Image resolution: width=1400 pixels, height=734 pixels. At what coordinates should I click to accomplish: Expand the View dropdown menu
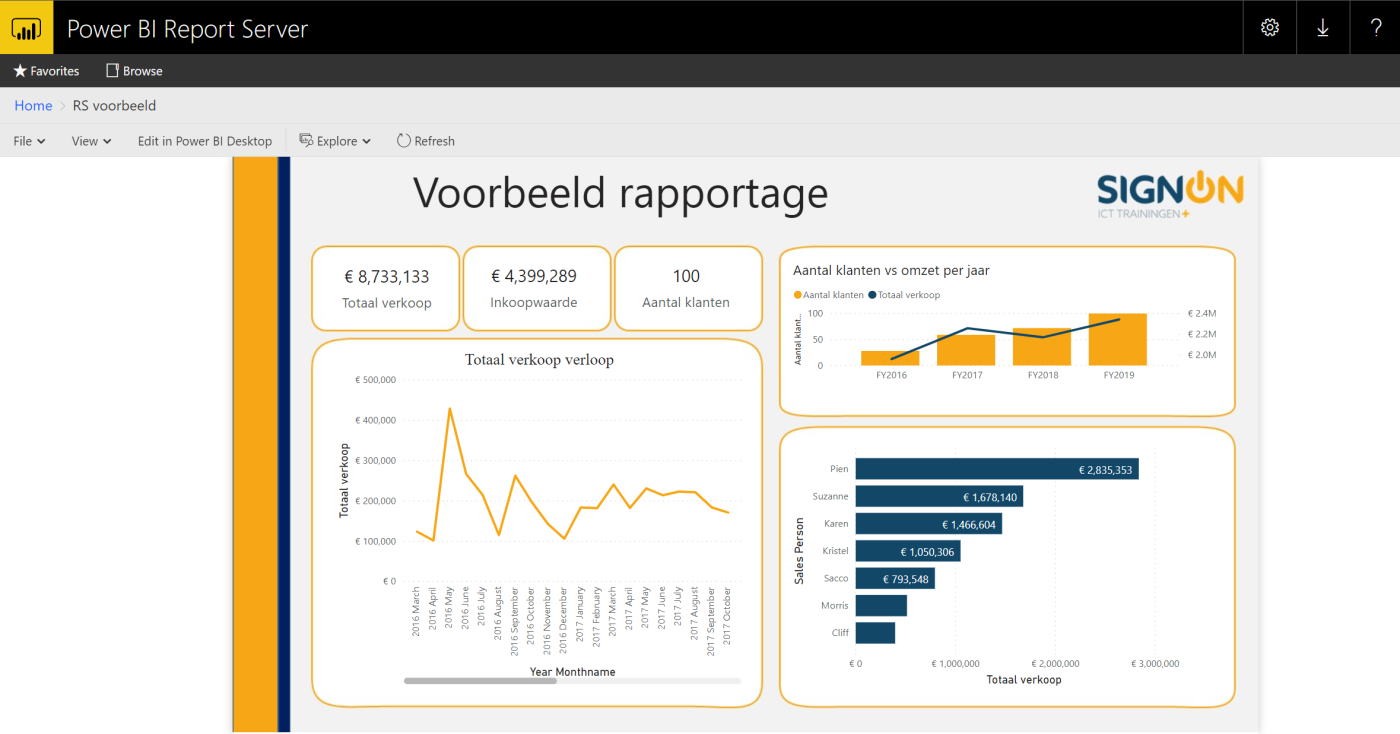(x=91, y=141)
